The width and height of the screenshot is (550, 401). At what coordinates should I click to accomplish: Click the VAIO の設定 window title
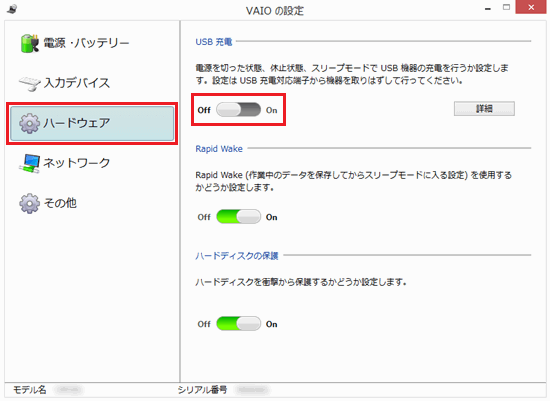point(275,11)
